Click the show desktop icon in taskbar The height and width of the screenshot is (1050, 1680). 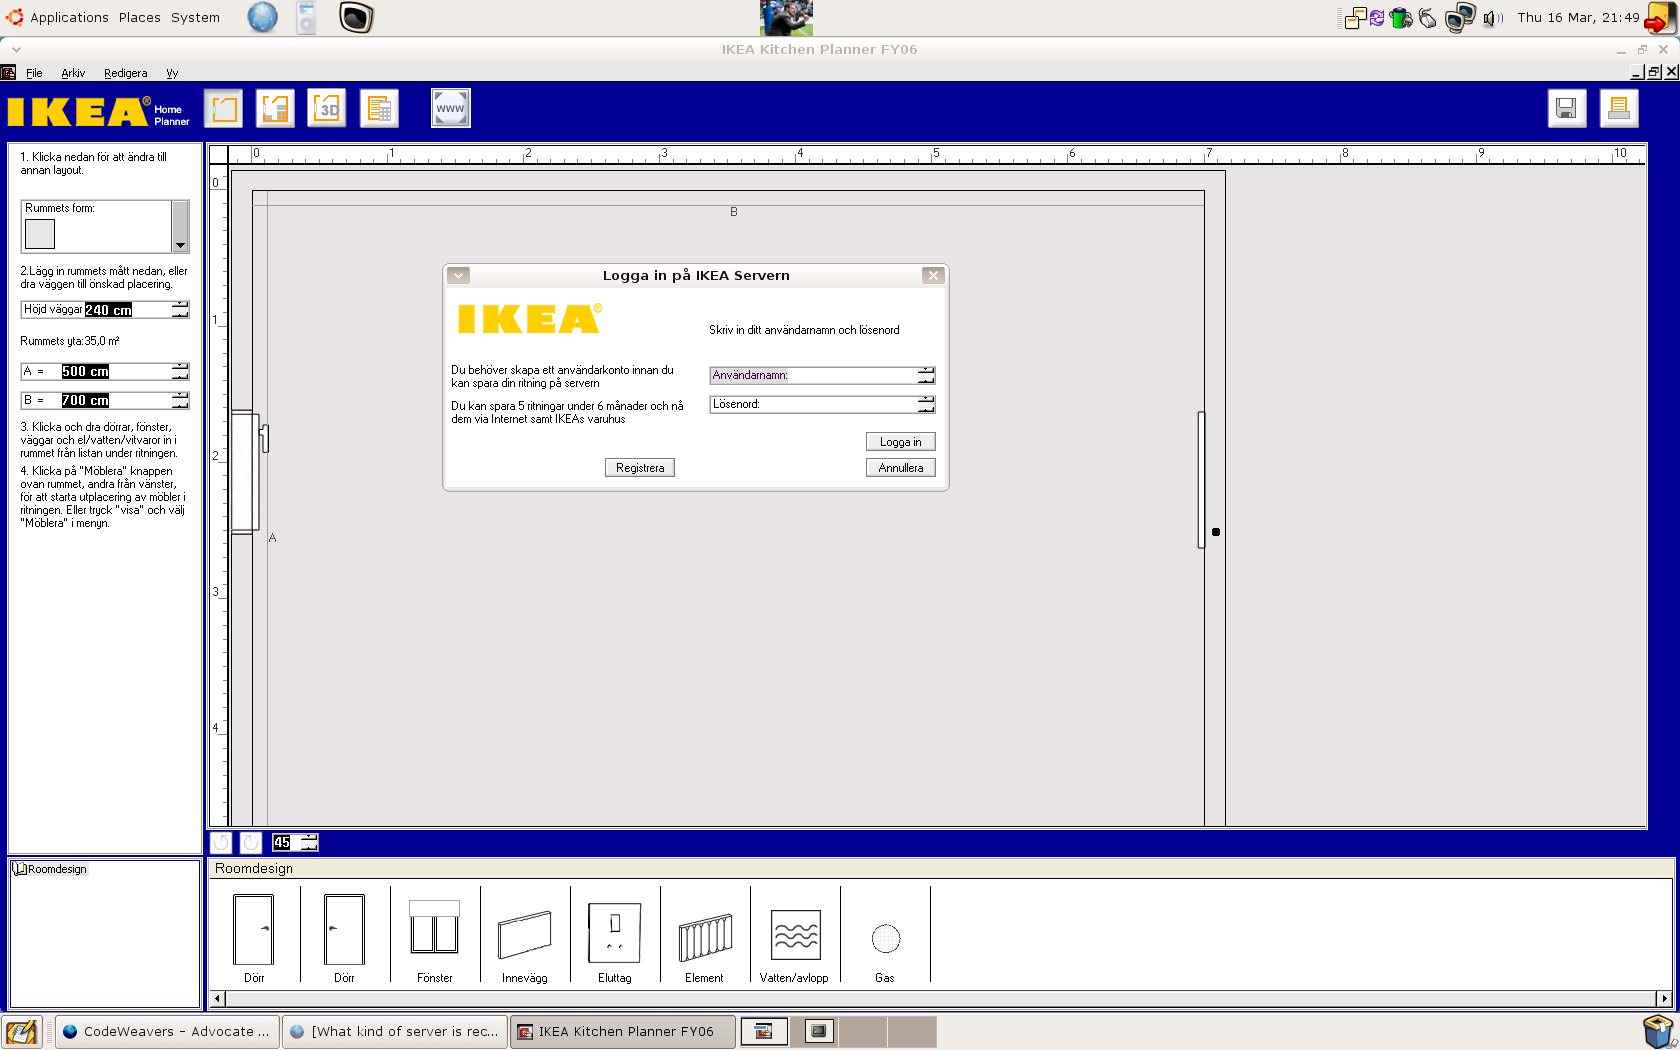(x=21, y=1032)
